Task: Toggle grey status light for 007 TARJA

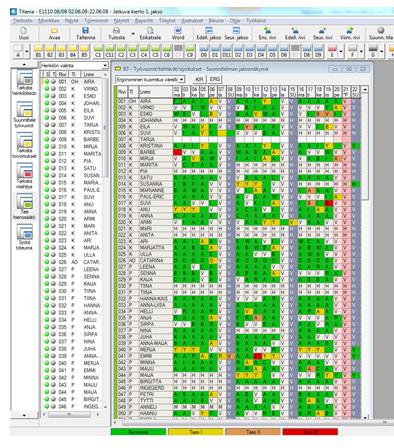Action: click(x=53, y=125)
